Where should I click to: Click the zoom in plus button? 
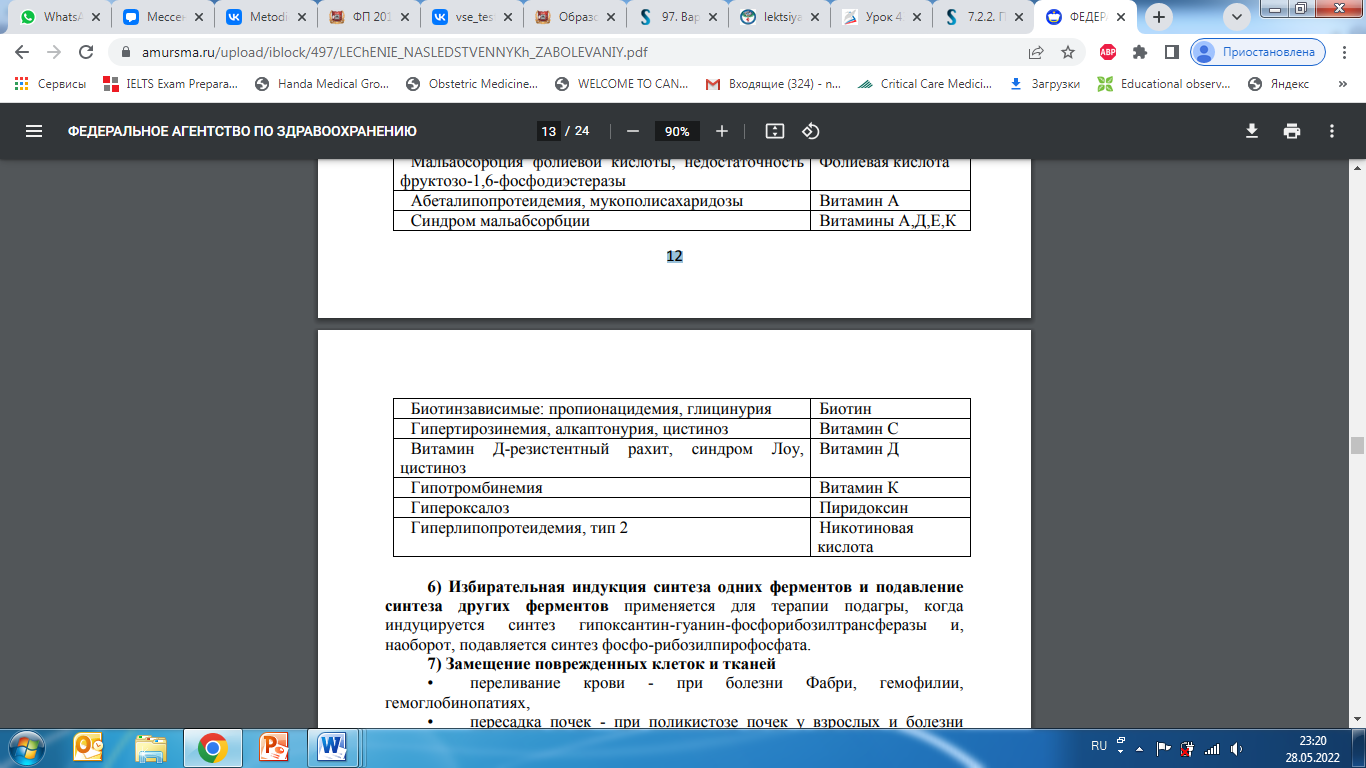pyautogui.click(x=722, y=131)
